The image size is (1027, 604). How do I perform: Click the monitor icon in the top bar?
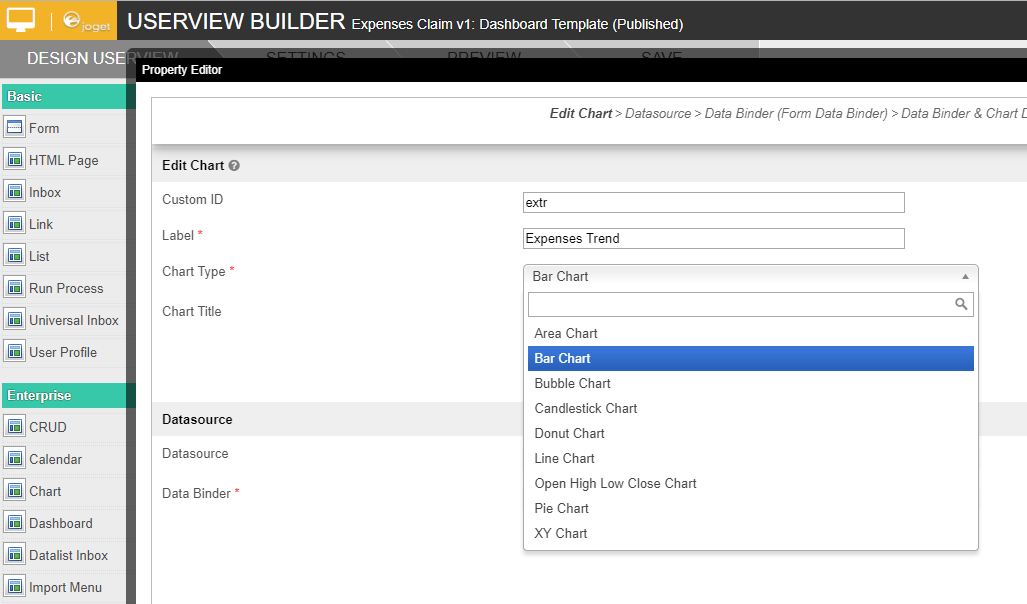(x=21, y=20)
